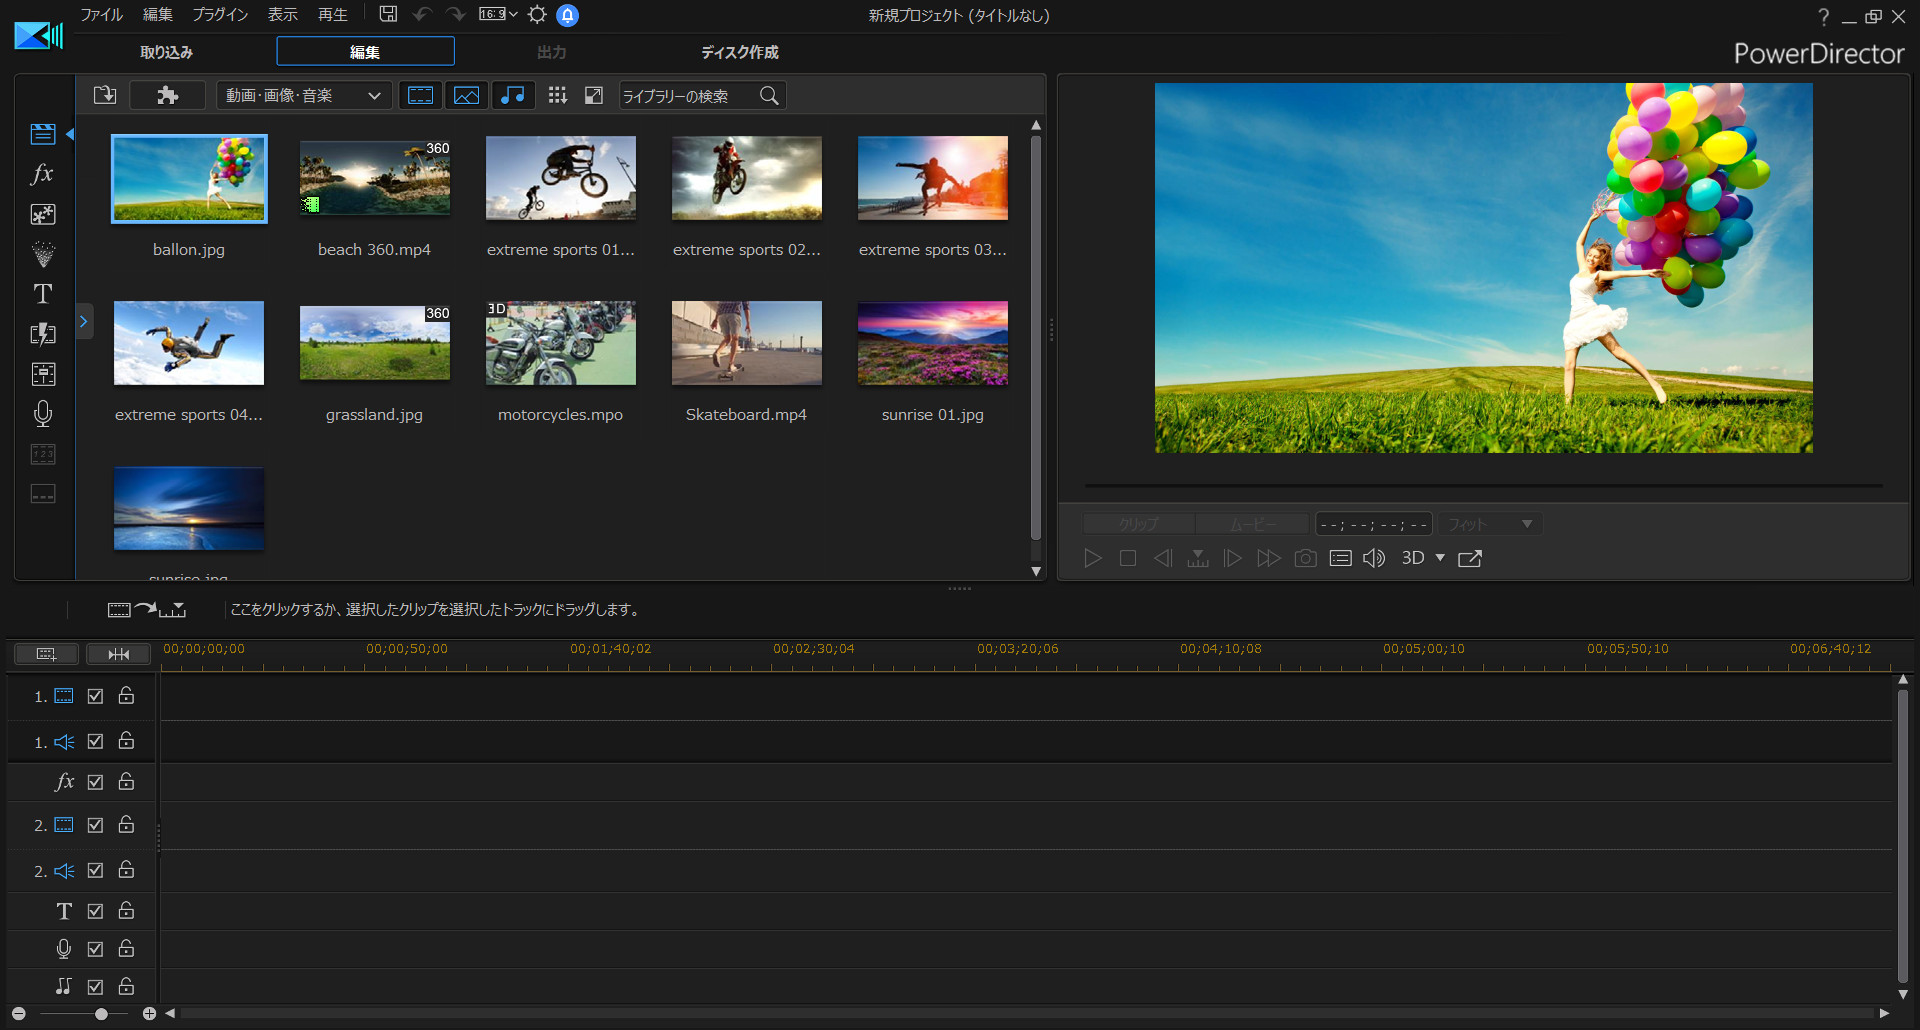
Task: Undock the preview window icon
Action: pos(1470,558)
